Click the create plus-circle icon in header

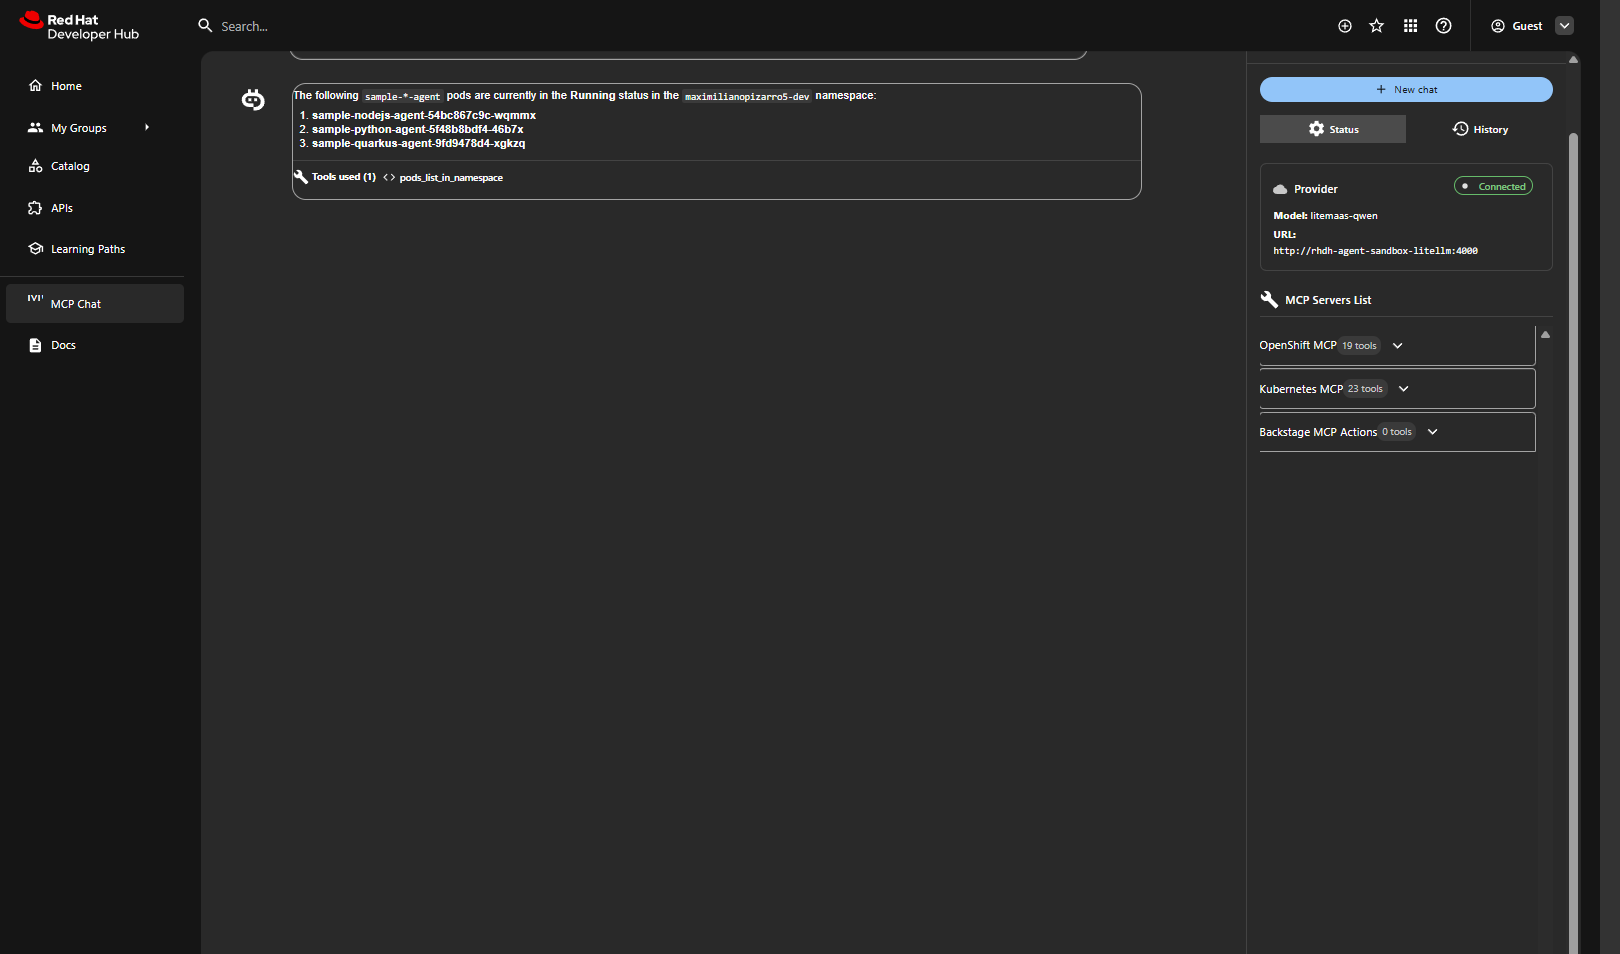(1345, 26)
